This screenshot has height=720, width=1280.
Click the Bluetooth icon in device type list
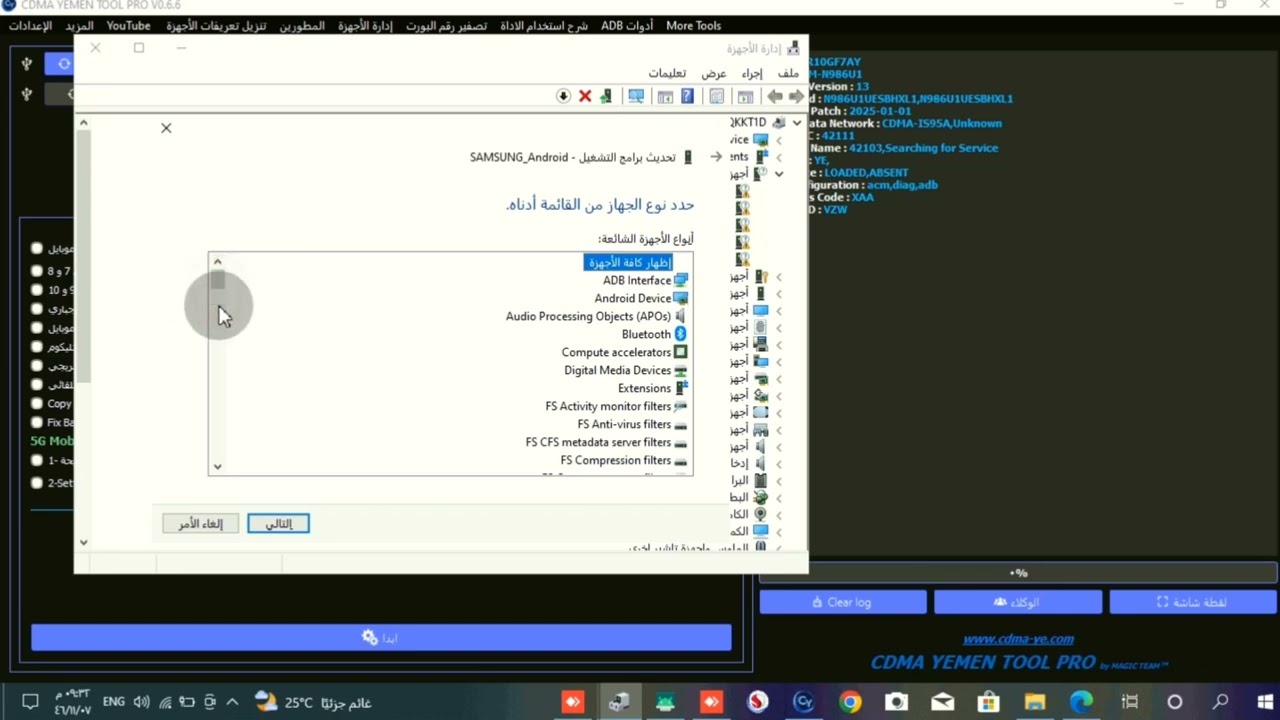(x=680, y=334)
